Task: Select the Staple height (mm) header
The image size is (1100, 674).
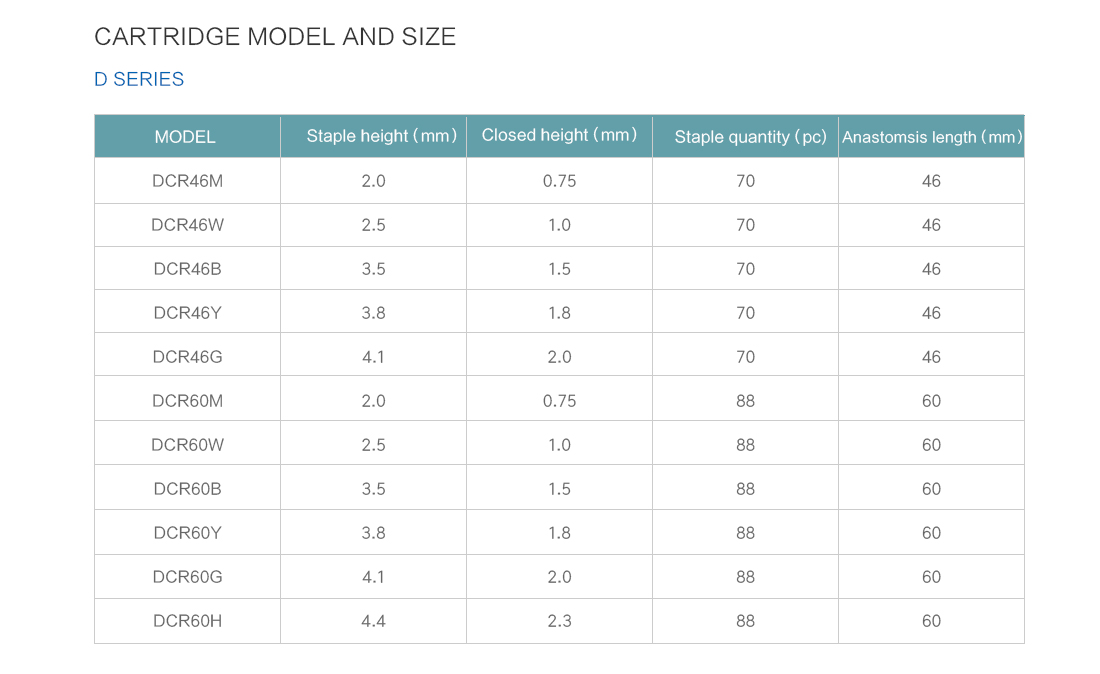Action: 373,137
